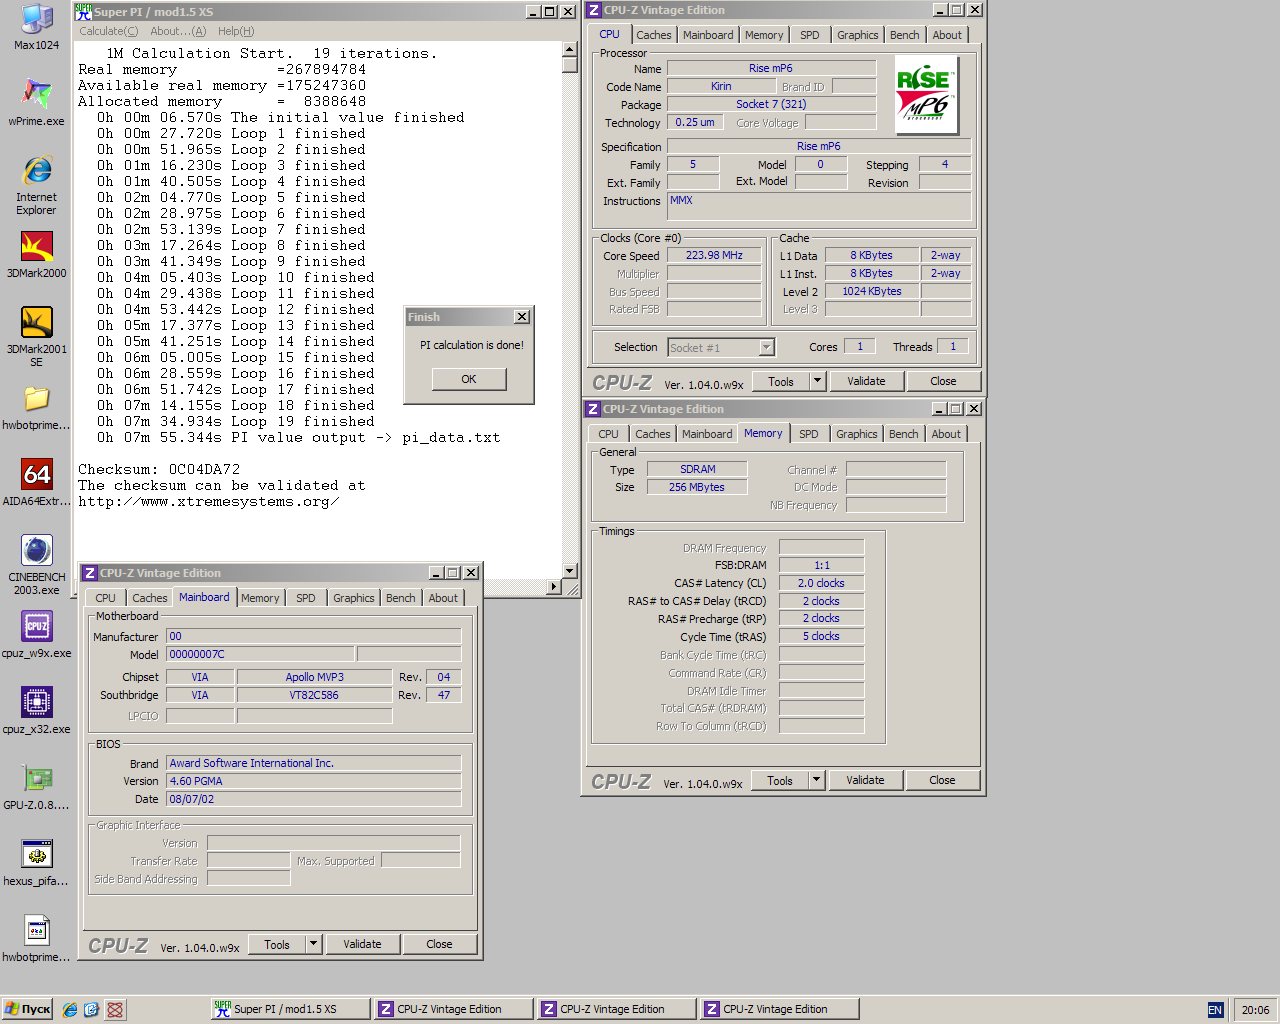
Task: Click Super PI vertical scrollbar up arrow
Action: click(570, 49)
